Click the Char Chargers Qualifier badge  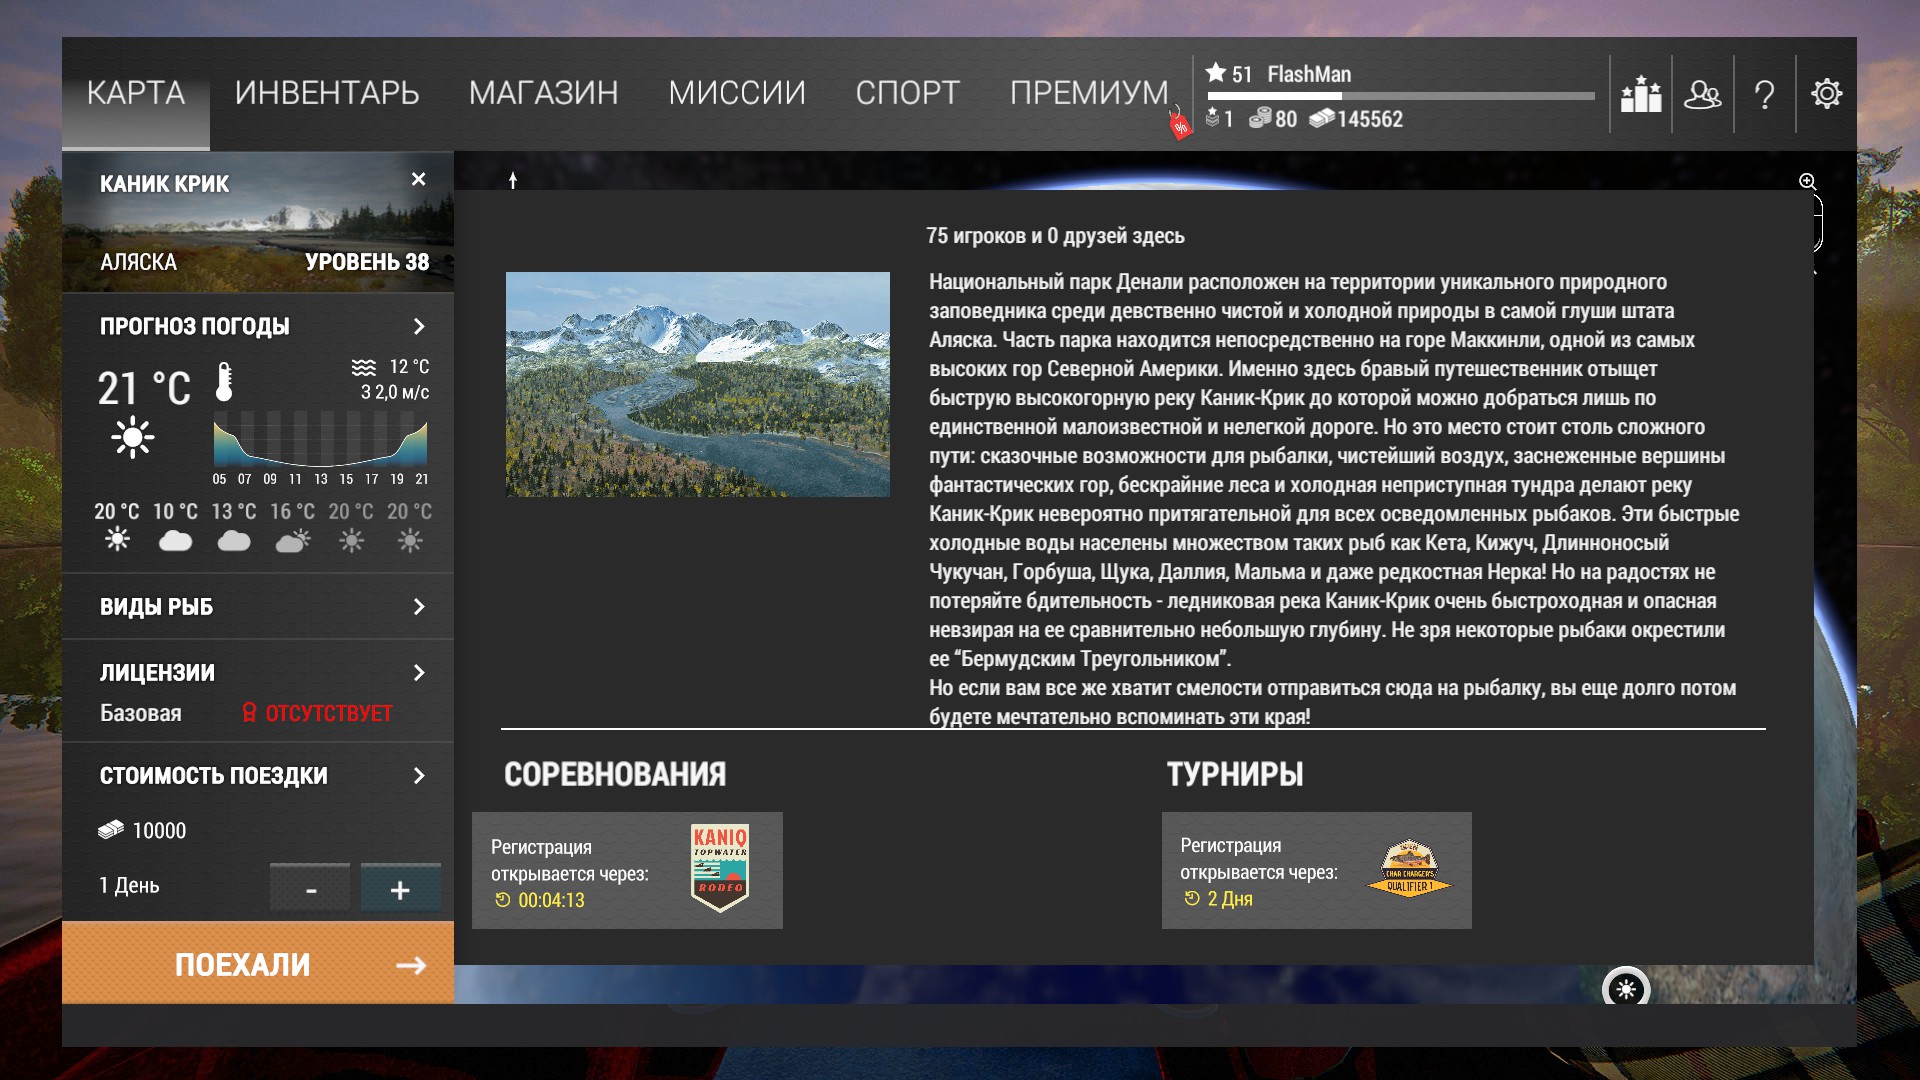[1409, 868]
